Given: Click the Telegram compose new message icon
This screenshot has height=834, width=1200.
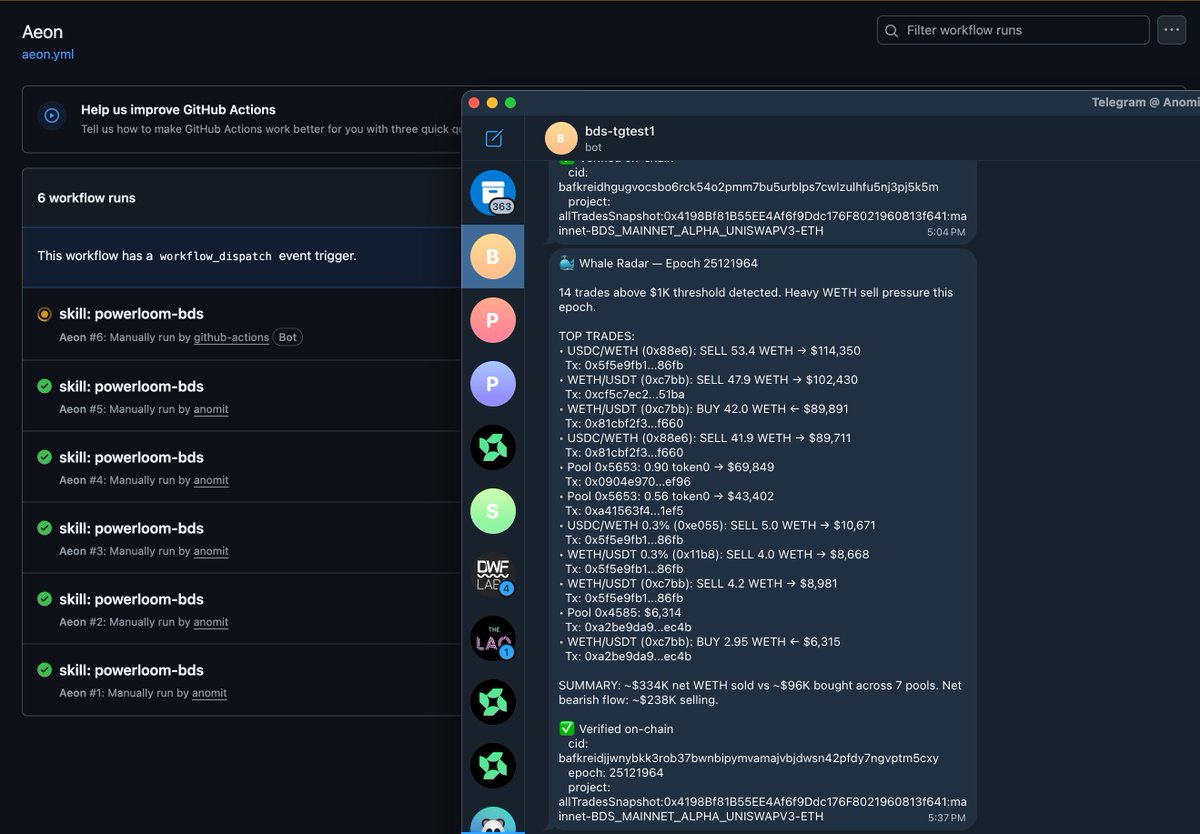Looking at the screenshot, I should click(x=493, y=138).
